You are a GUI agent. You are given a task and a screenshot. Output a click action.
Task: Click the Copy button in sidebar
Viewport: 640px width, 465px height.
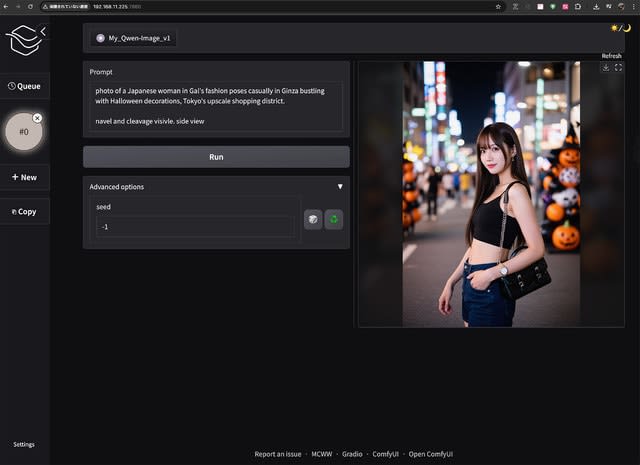(24, 211)
